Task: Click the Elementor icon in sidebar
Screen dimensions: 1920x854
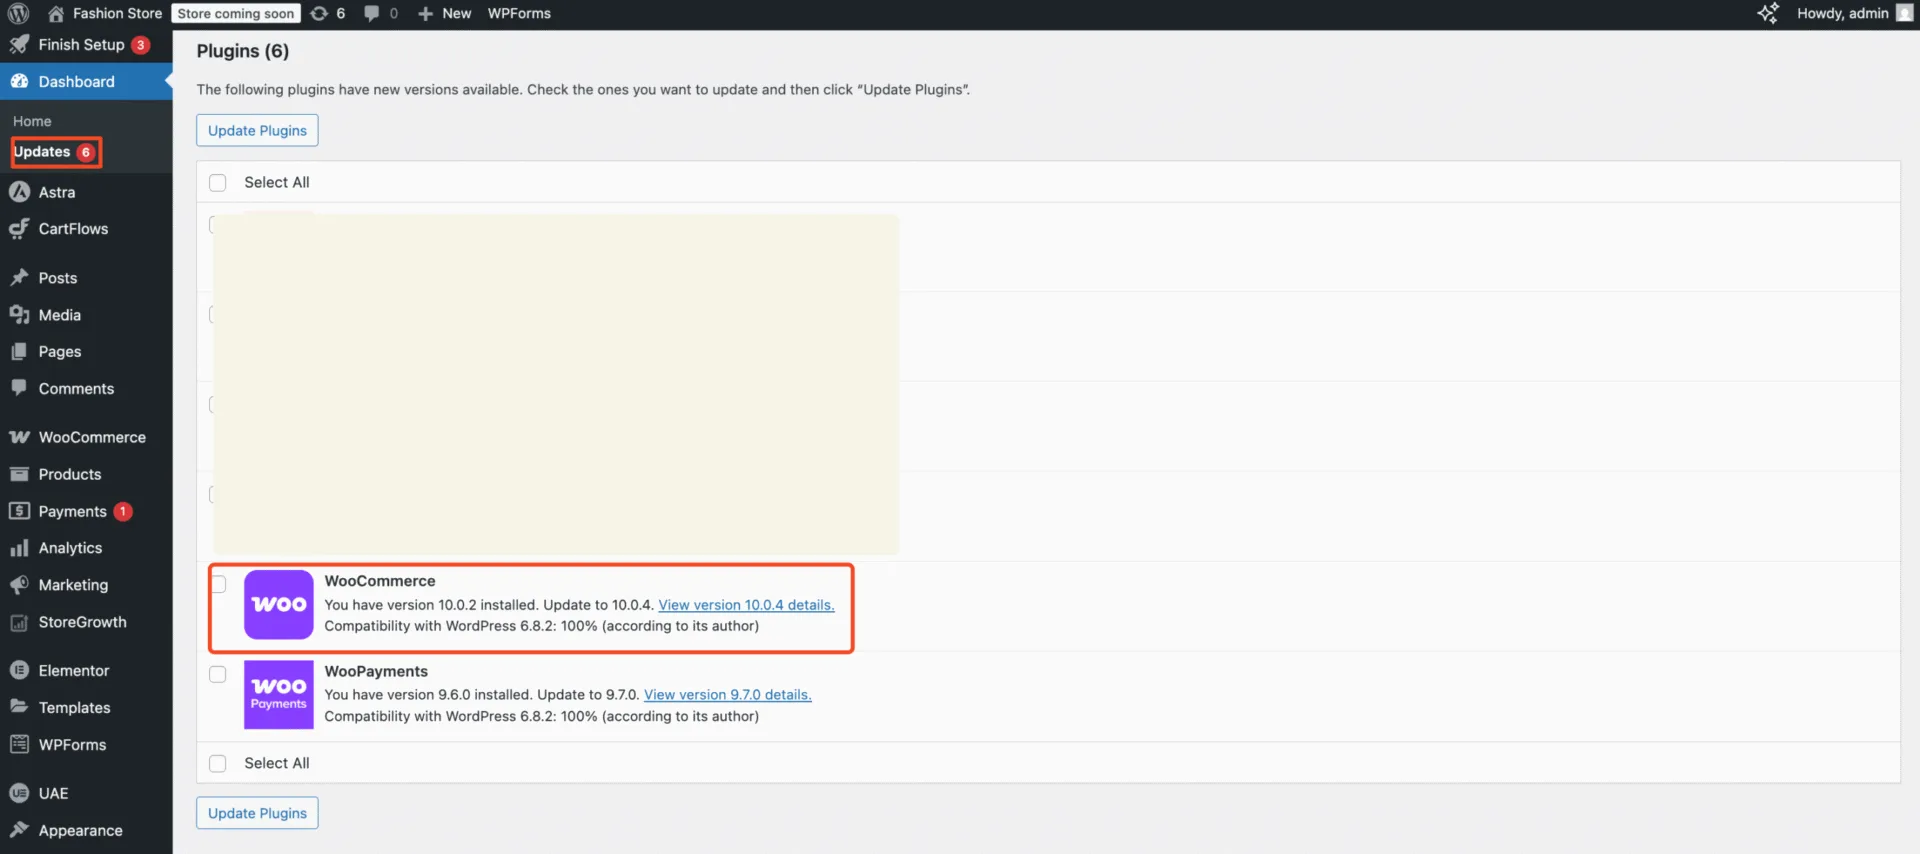Action: (x=19, y=671)
